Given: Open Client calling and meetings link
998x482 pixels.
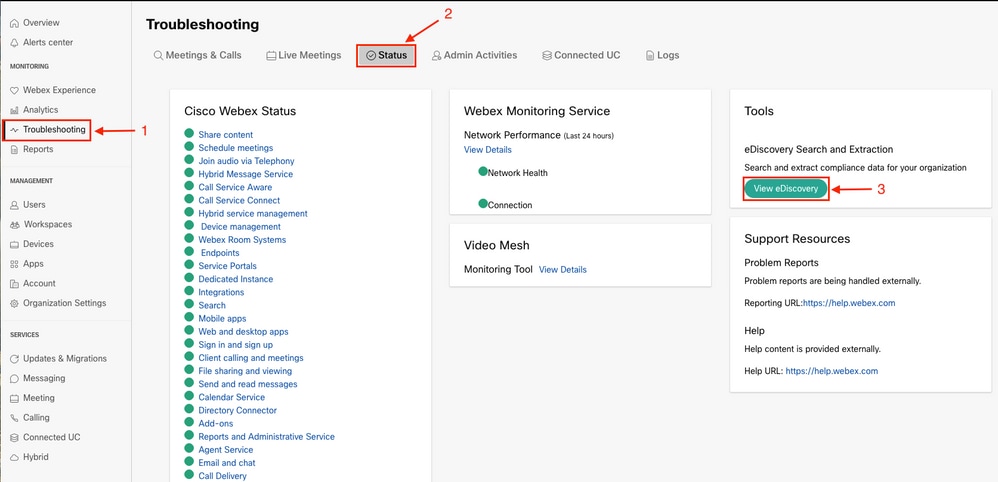Looking at the screenshot, I should click(251, 358).
